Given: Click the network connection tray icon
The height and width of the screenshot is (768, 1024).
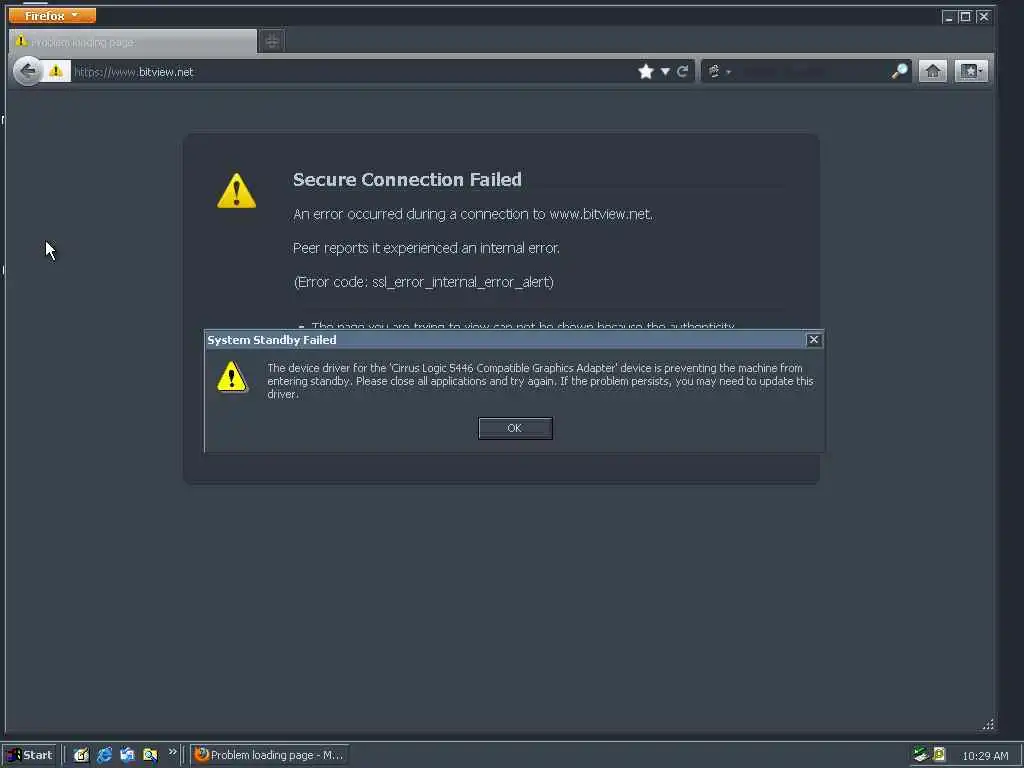Looking at the screenshot, I should point(920,754).
